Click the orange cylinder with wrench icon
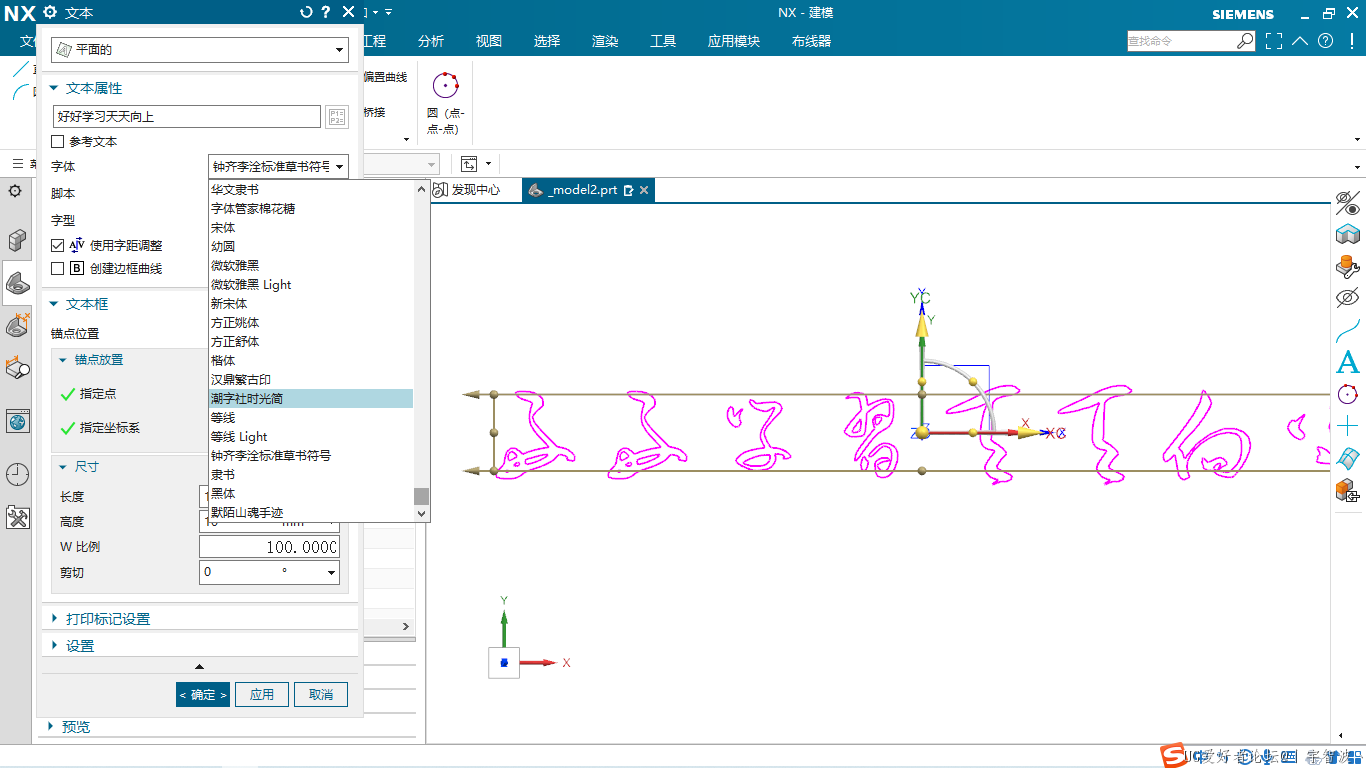Image resolution: width=1366 pixels, height=768 pixels. tap(1348, 267)
